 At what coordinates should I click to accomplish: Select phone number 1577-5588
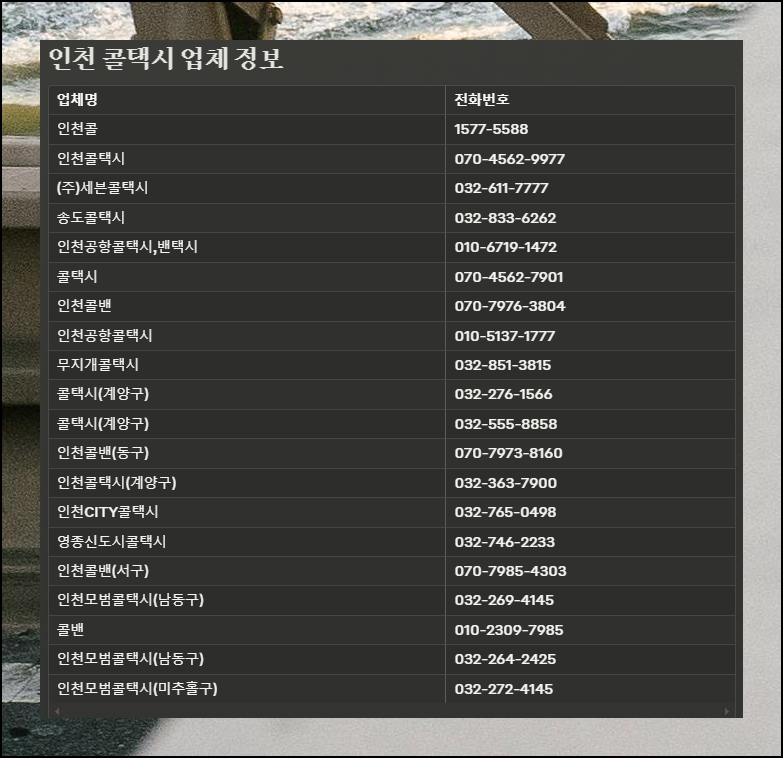(491, 129)
